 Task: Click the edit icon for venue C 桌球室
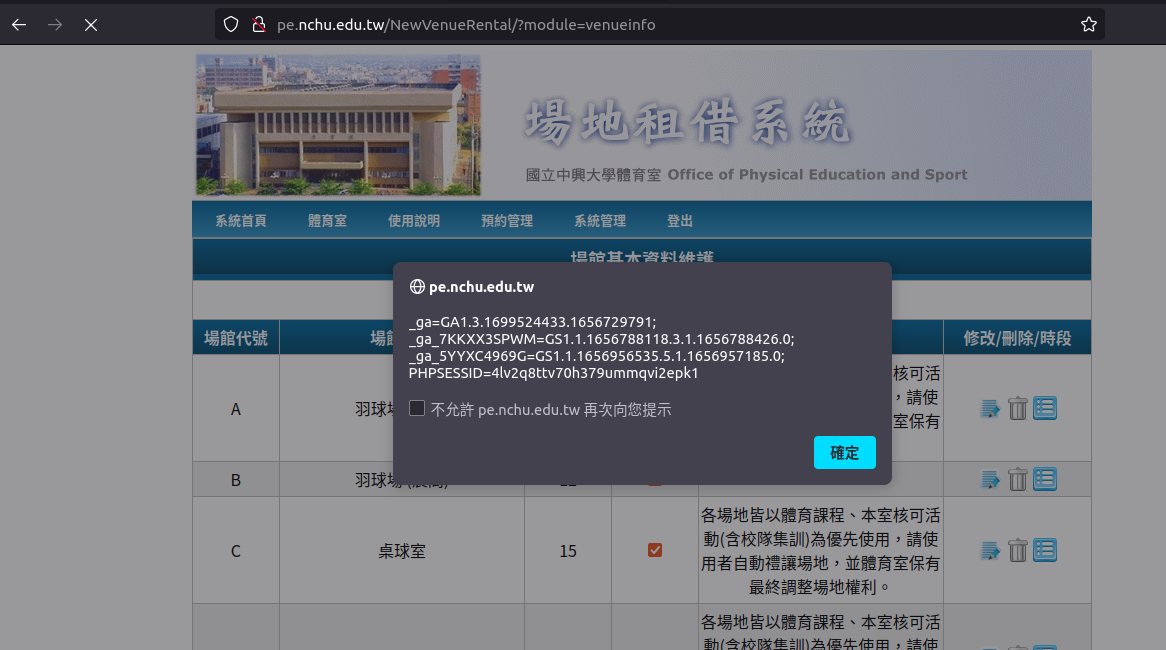click(990, 550)
